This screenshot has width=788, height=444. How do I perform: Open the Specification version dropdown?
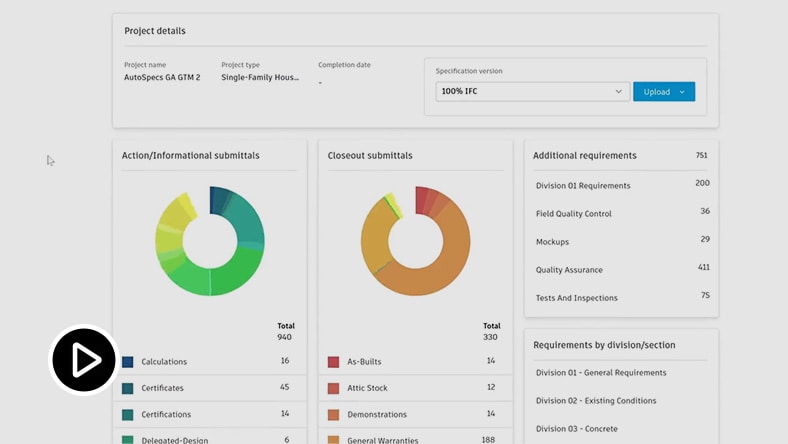(x=531, y=92)
